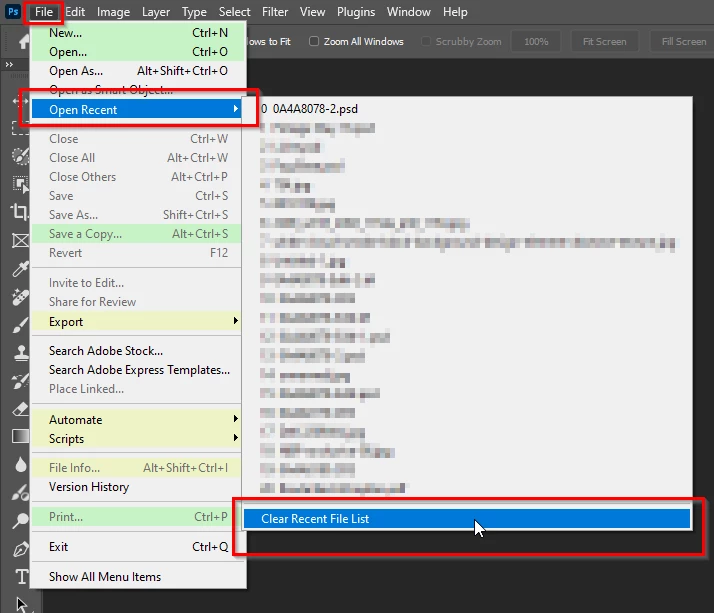Open the Image menu

coord(113,12)
